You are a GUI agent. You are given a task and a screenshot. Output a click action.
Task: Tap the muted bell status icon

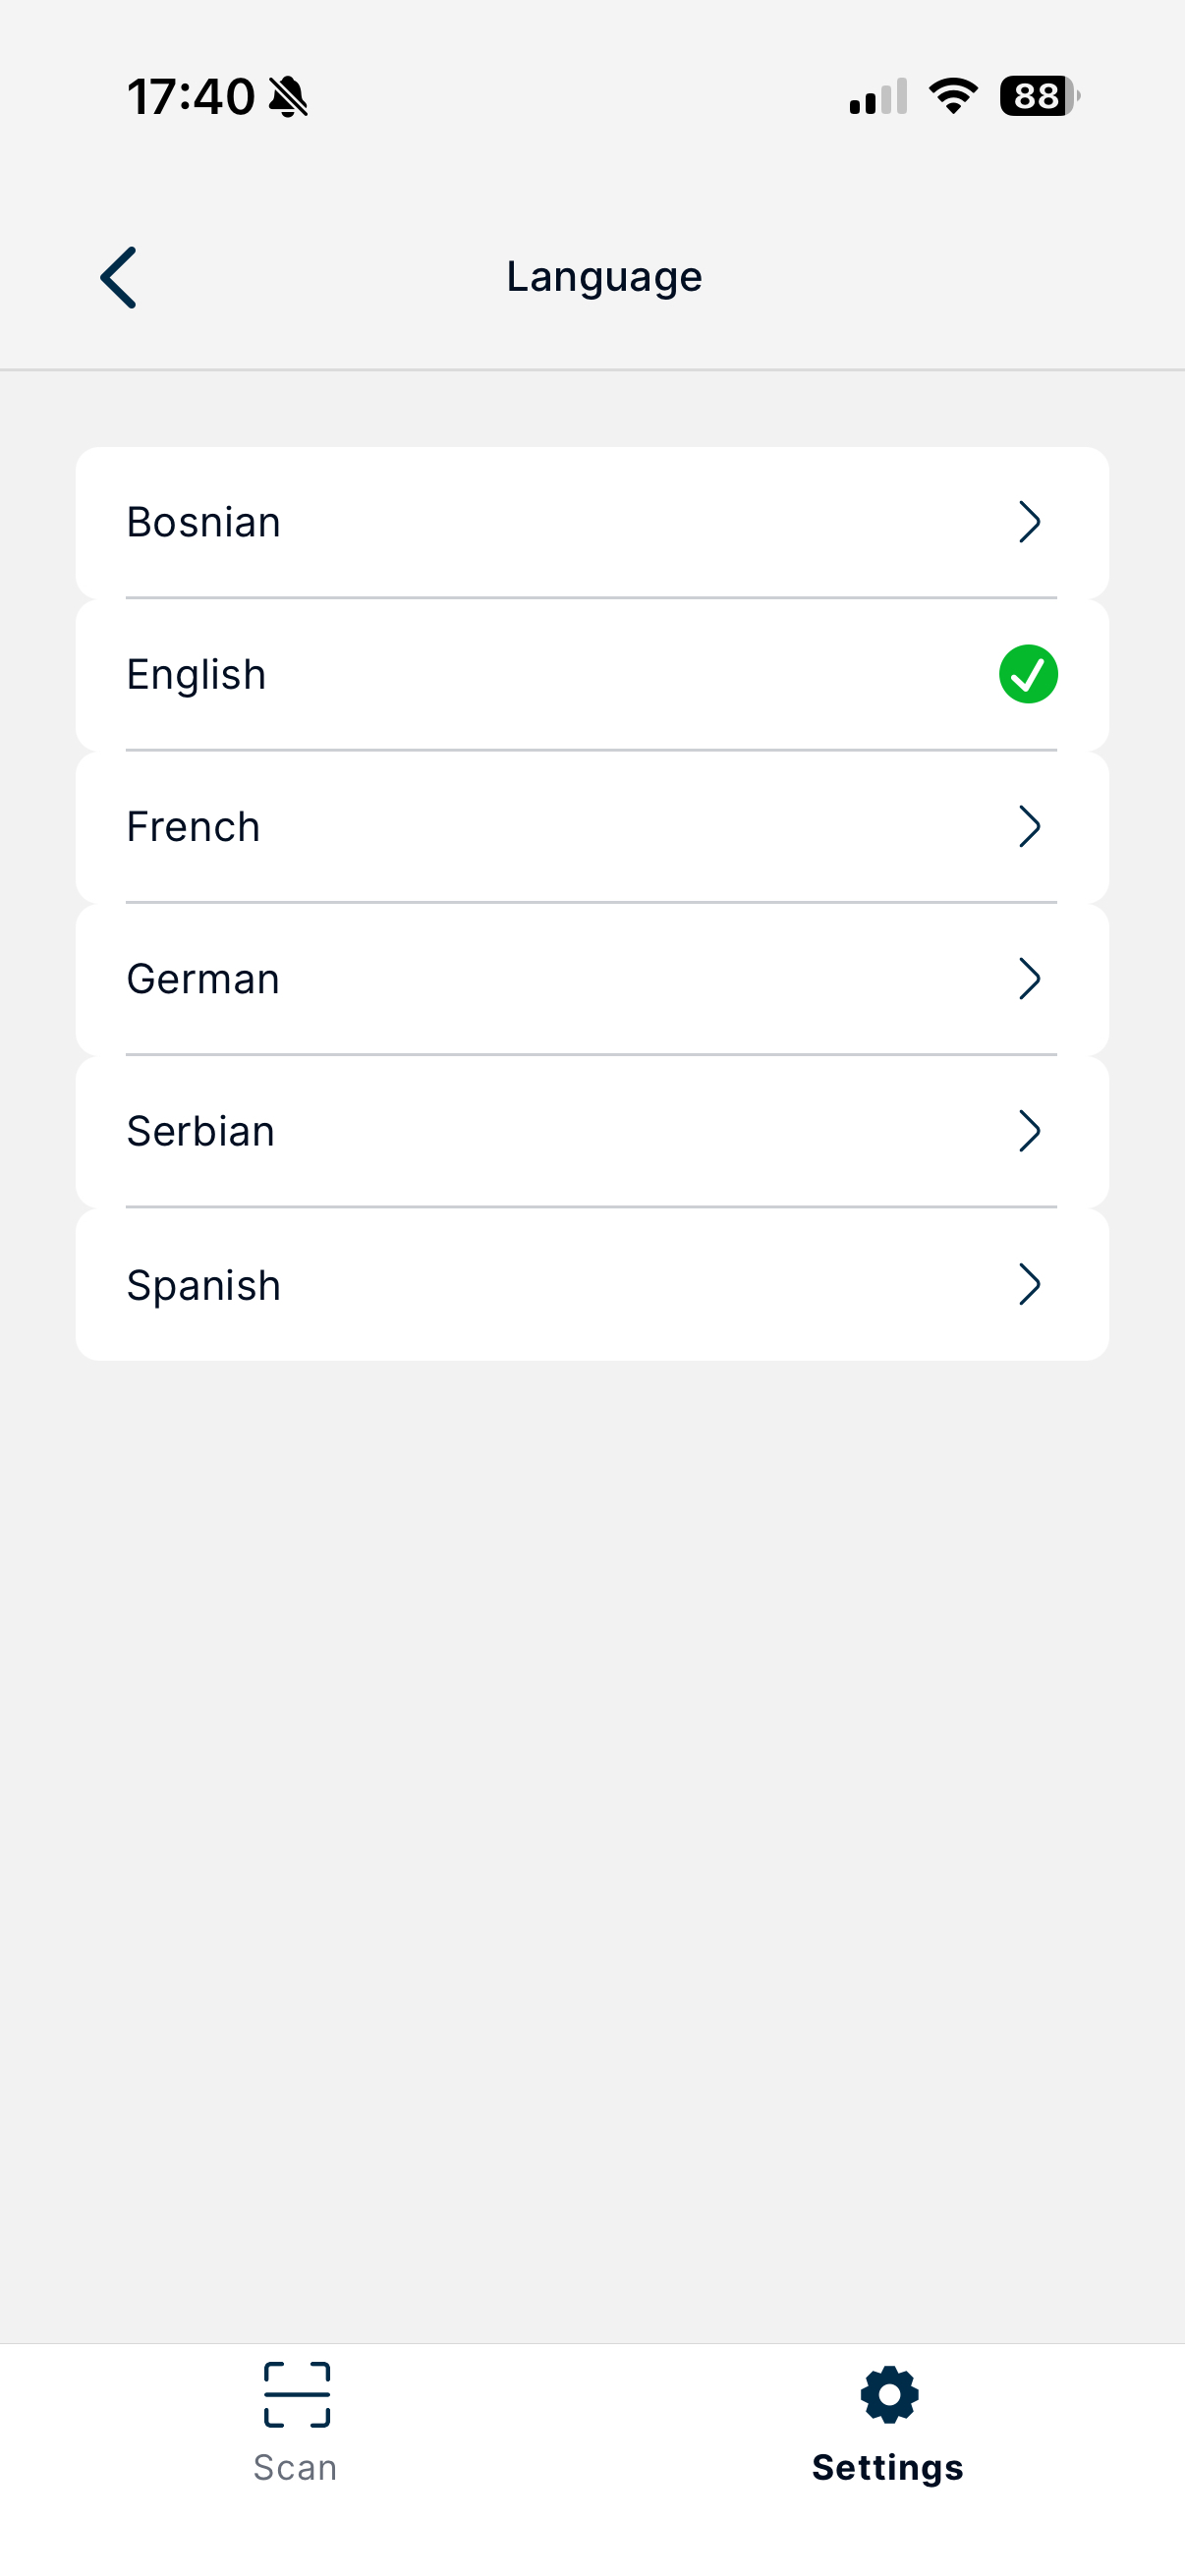click(x=289, y=97)
